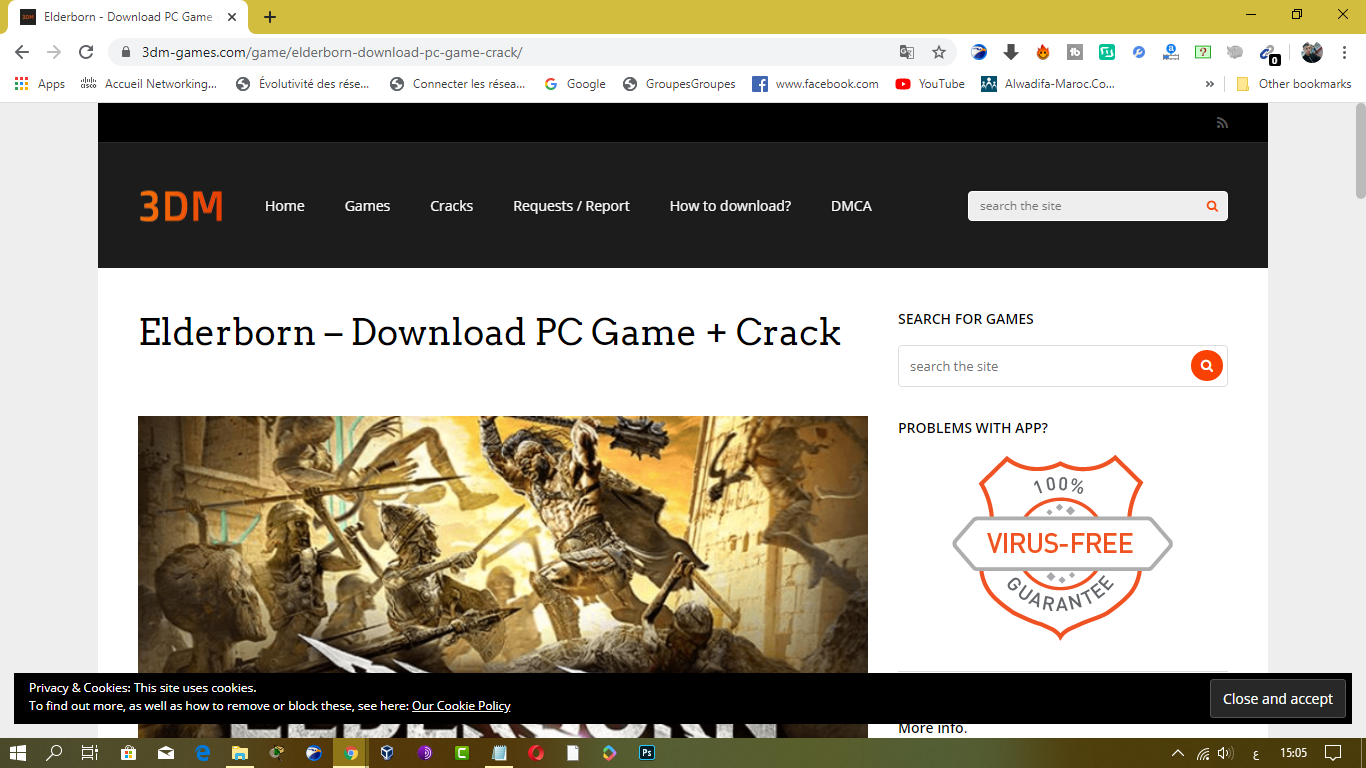Go to the Home menu item
The width and height of the screenshot is (1366, 768).
click(285, 206)
